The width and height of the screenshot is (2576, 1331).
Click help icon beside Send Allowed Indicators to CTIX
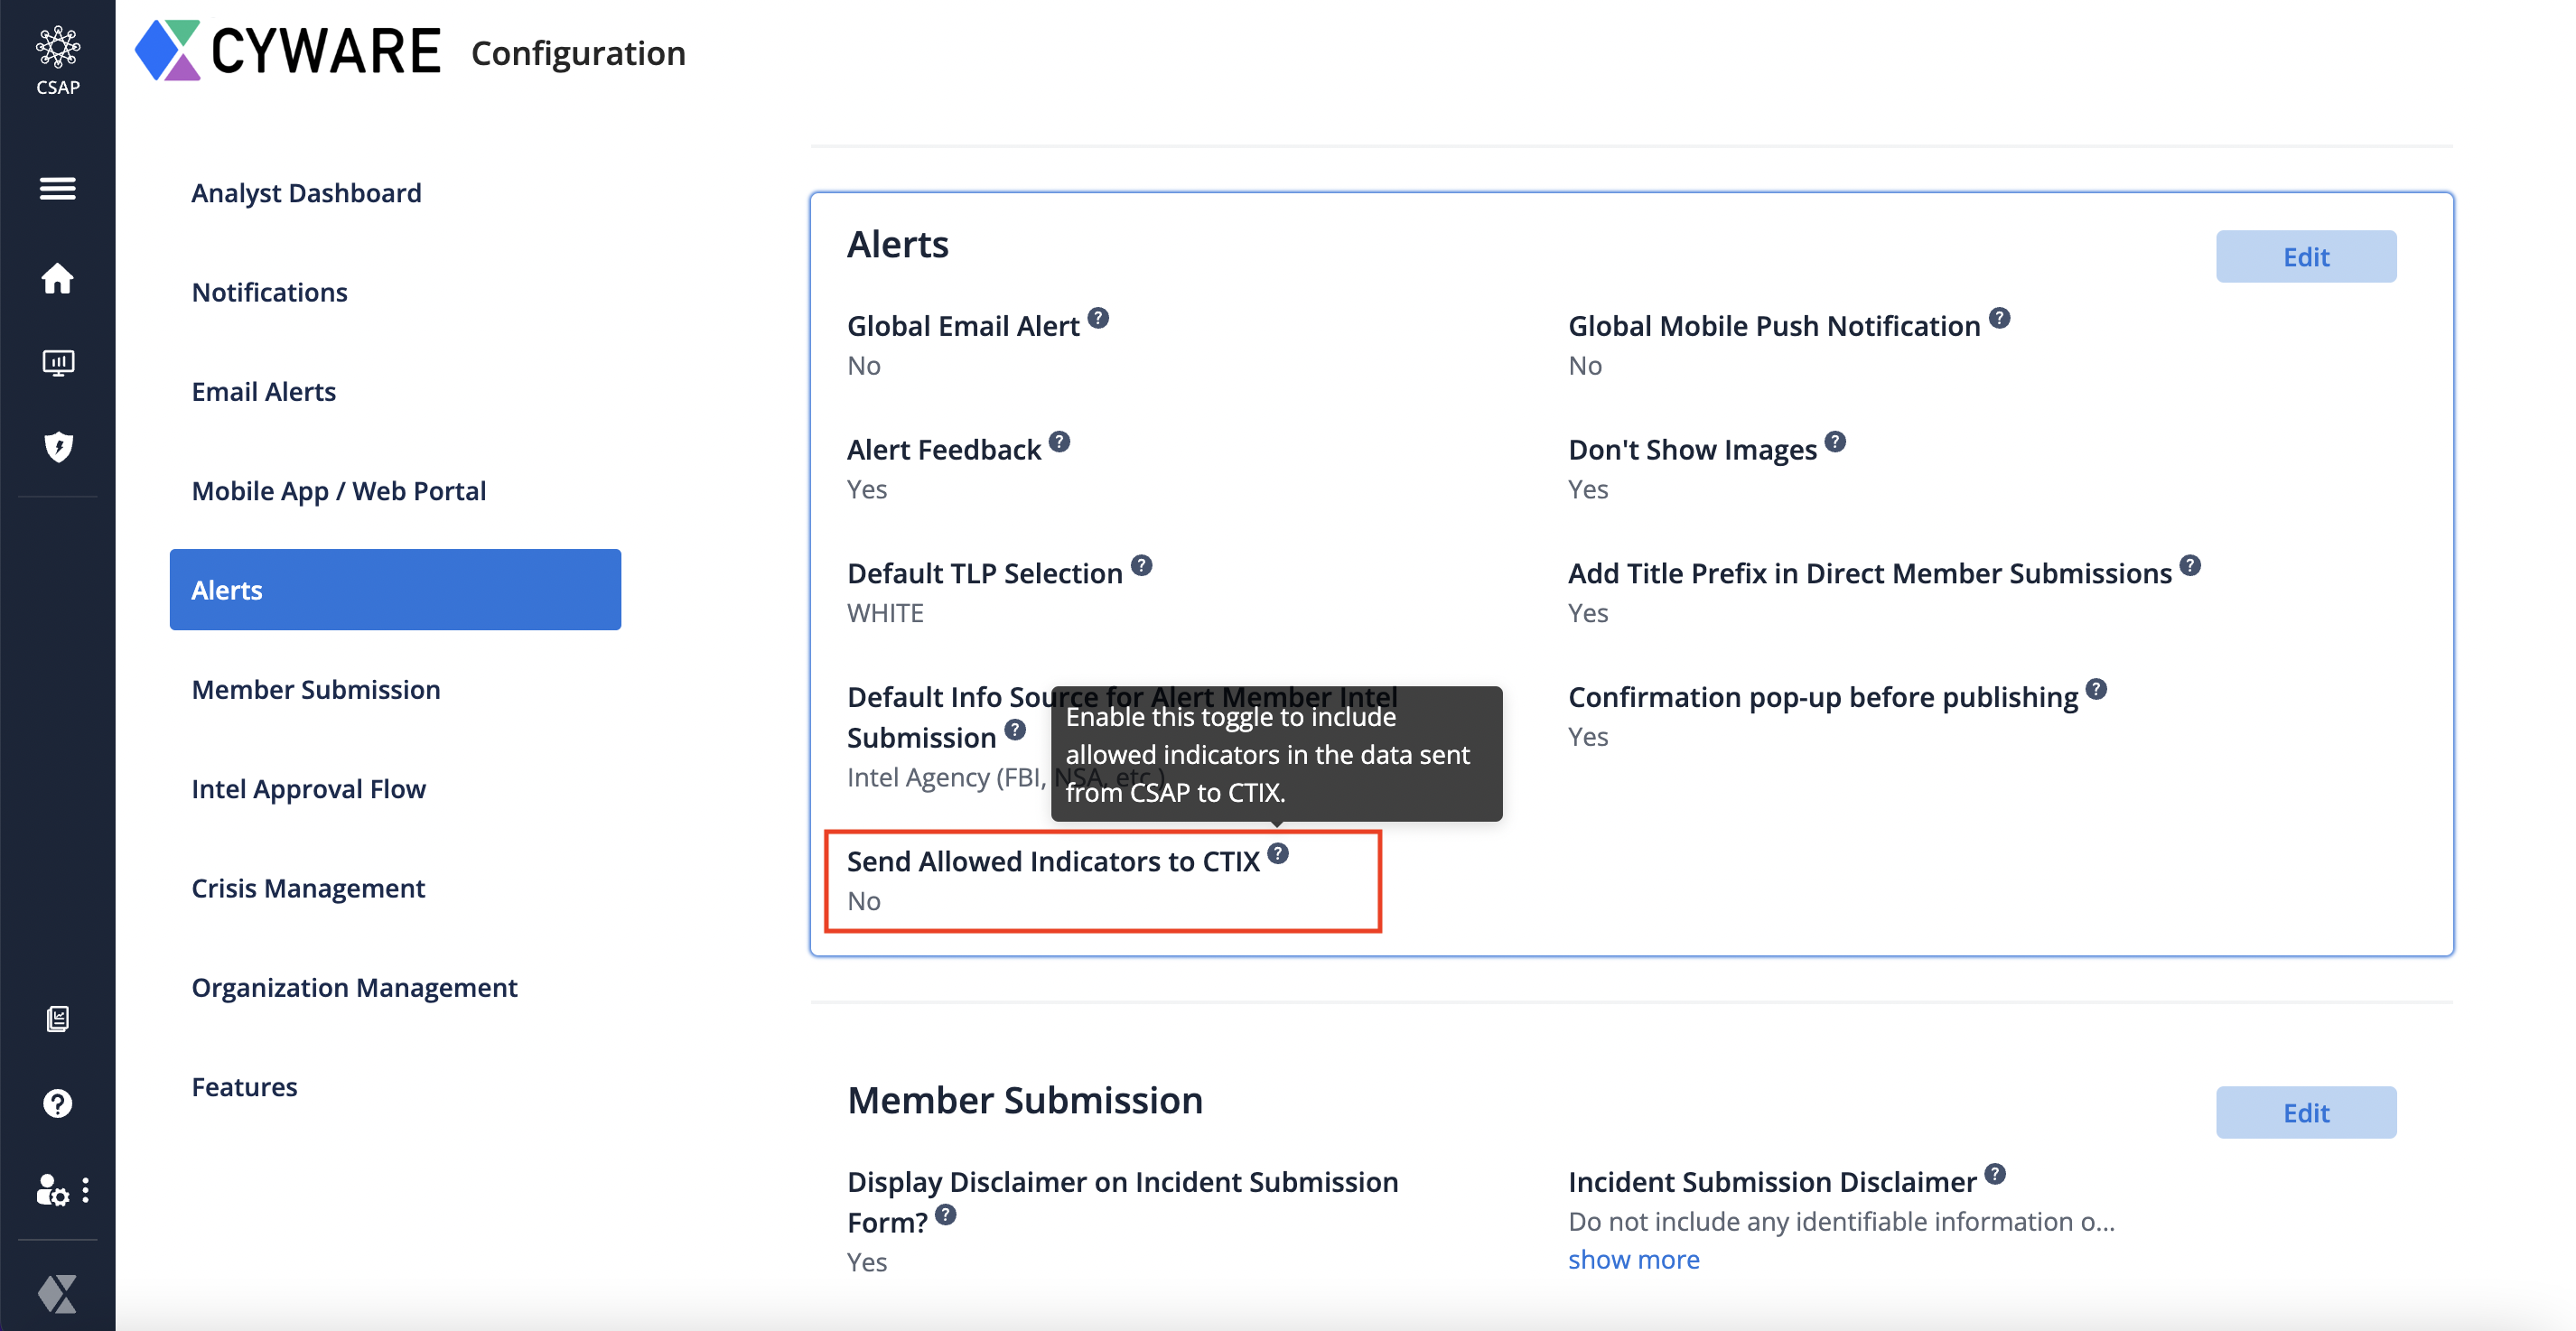1278,853
